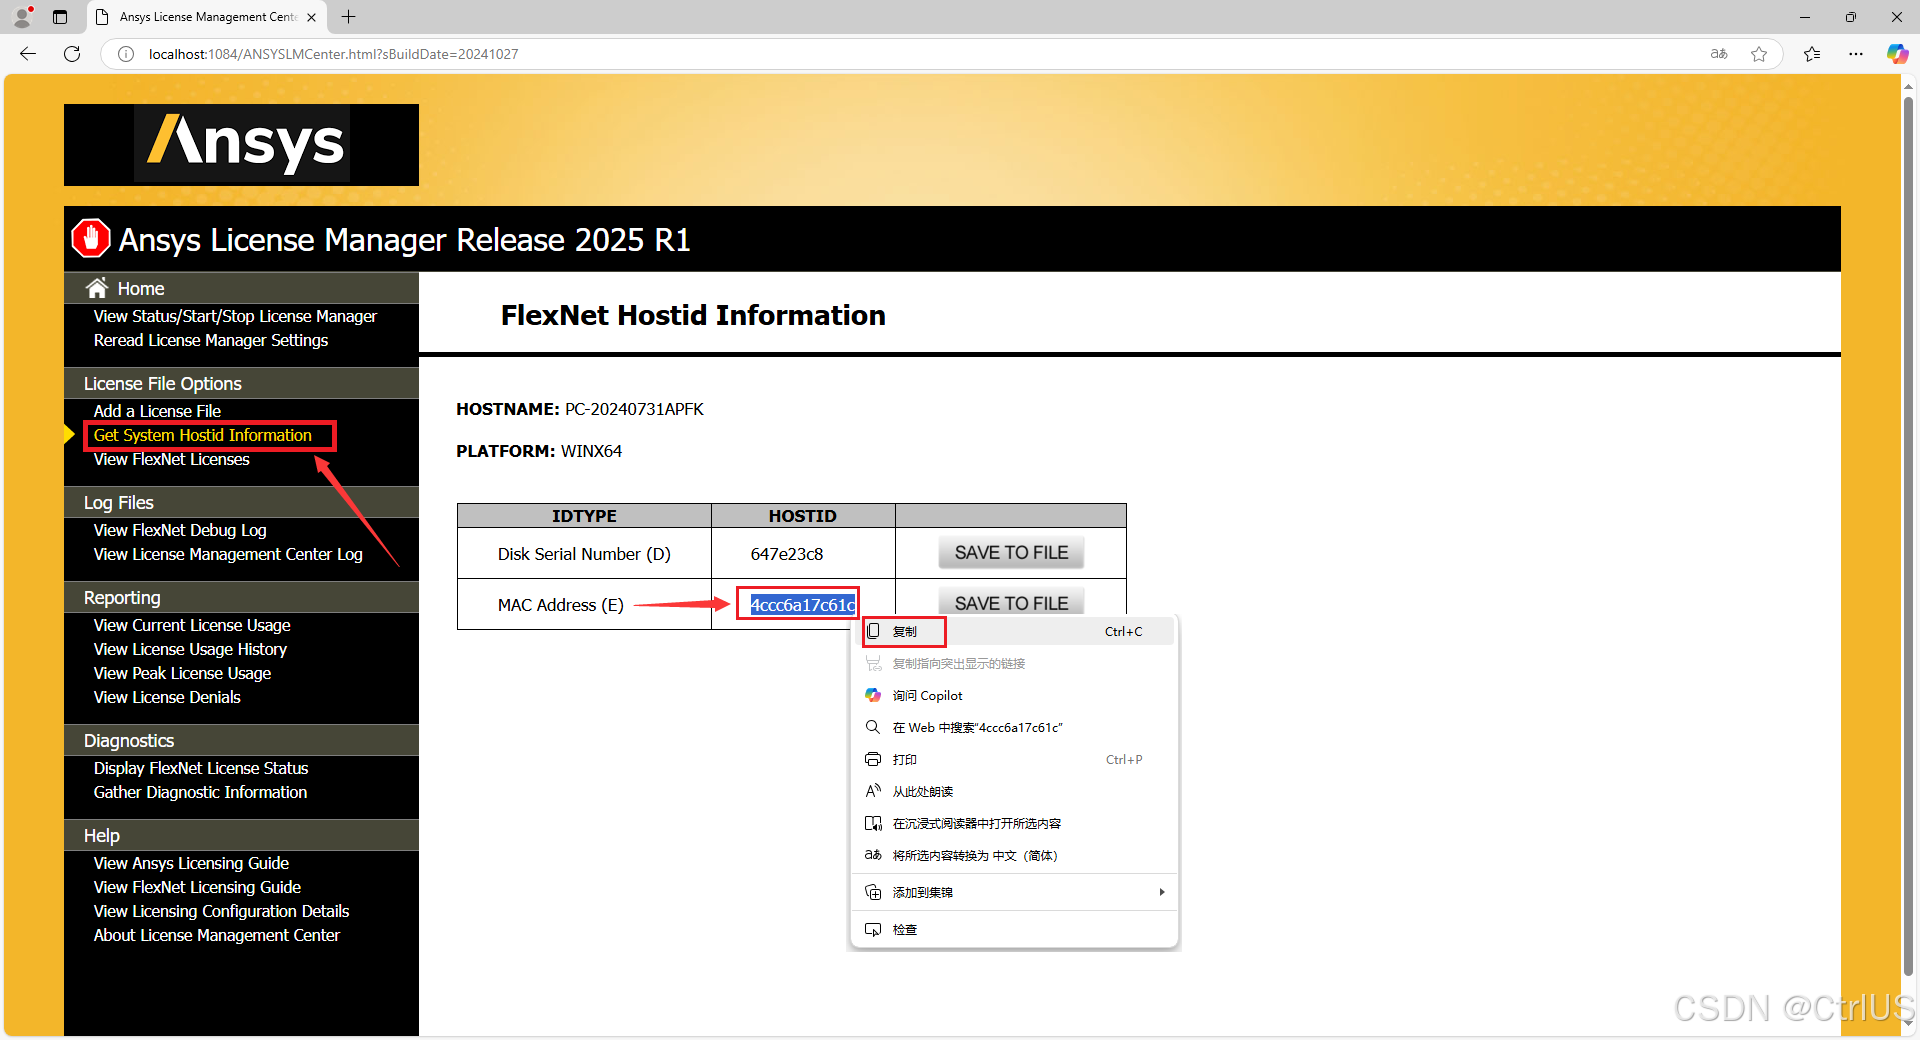Click the disk serial hostid 647e23c8
The height and width of the screenshot is (1040, 1920).
[787, 554]
